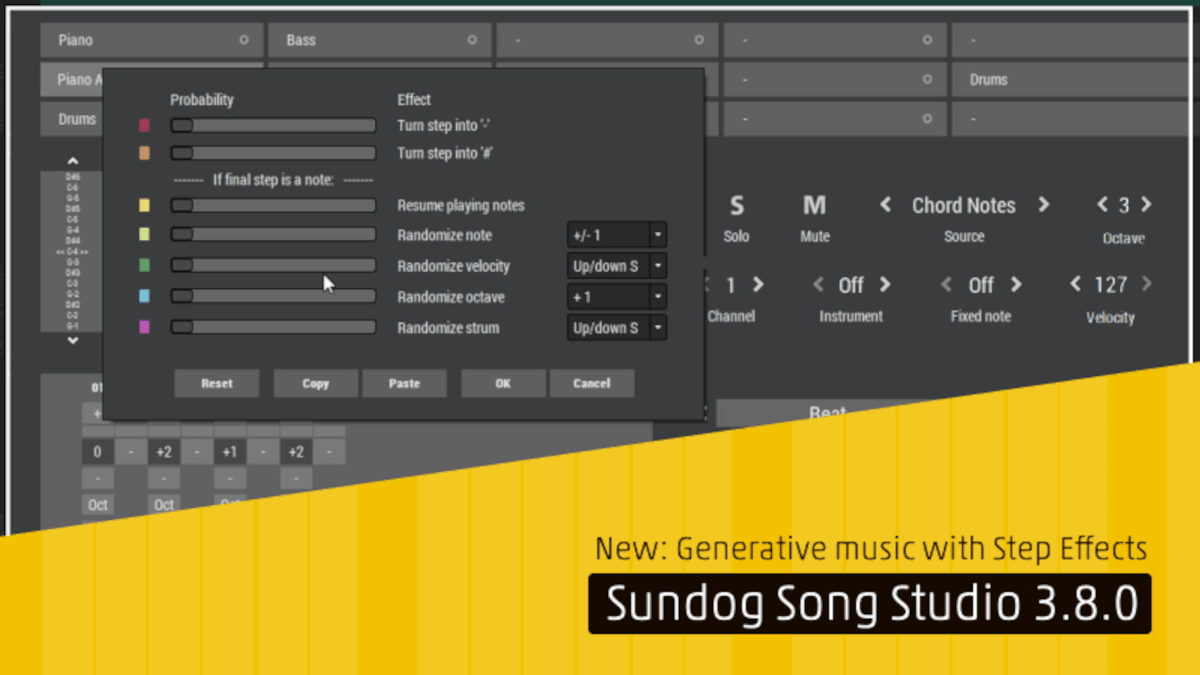
Task: Click the Copy button in the dialog
Action: point(316,383)
